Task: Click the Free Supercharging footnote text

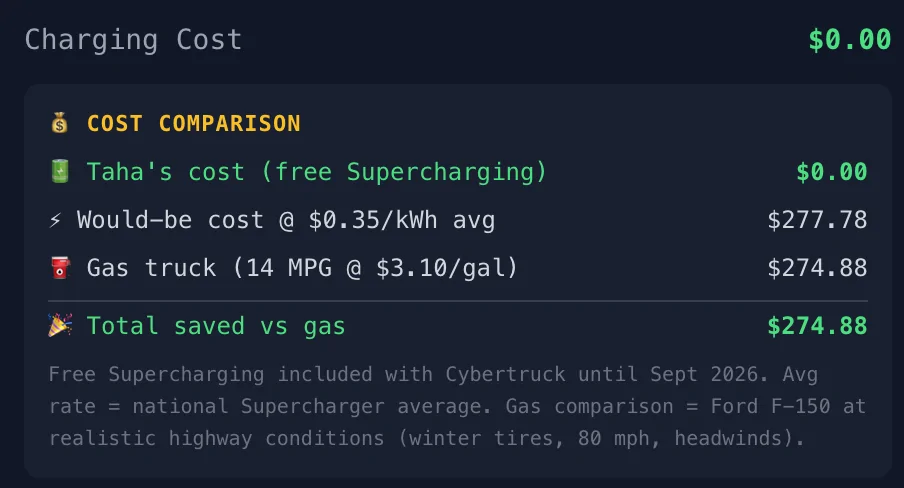Action: click(x=457, y=406)
